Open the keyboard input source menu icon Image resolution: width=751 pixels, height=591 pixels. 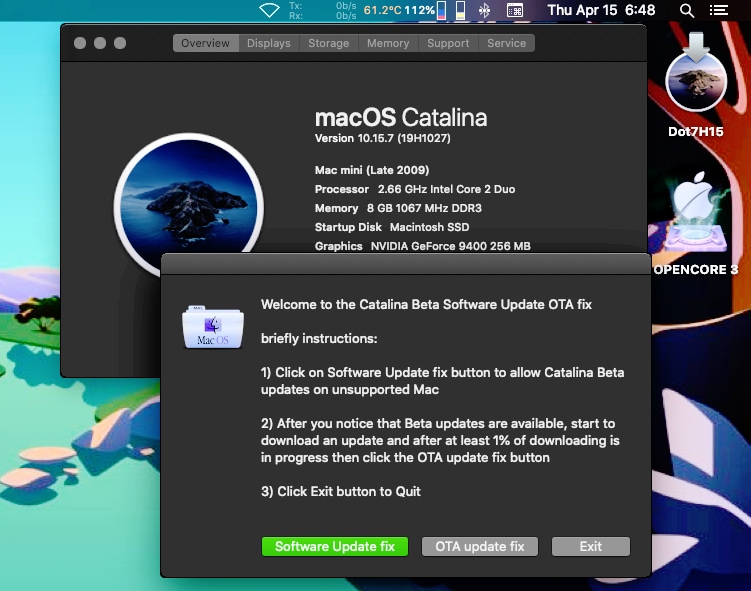[515, 10]
